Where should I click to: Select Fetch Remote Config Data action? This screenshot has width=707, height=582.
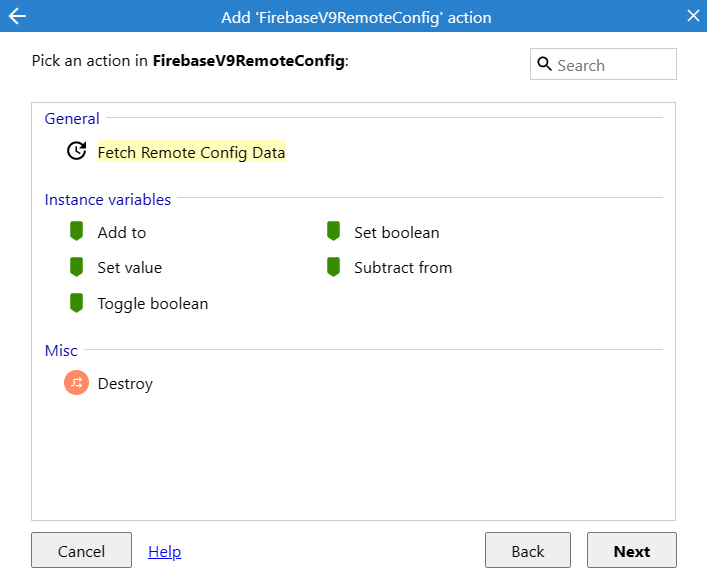click(191, 152)
